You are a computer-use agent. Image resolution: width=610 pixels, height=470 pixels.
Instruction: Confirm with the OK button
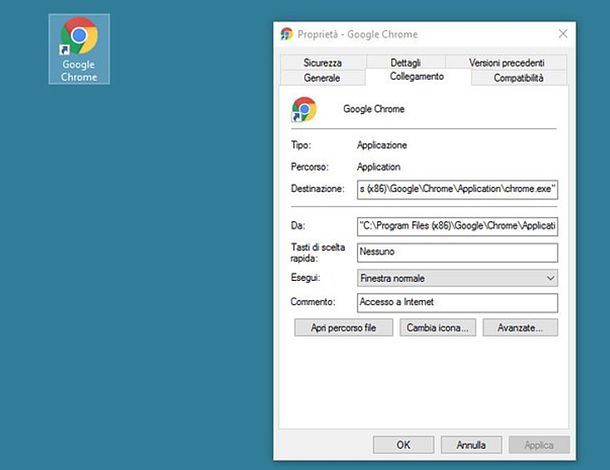coord(403,445)
